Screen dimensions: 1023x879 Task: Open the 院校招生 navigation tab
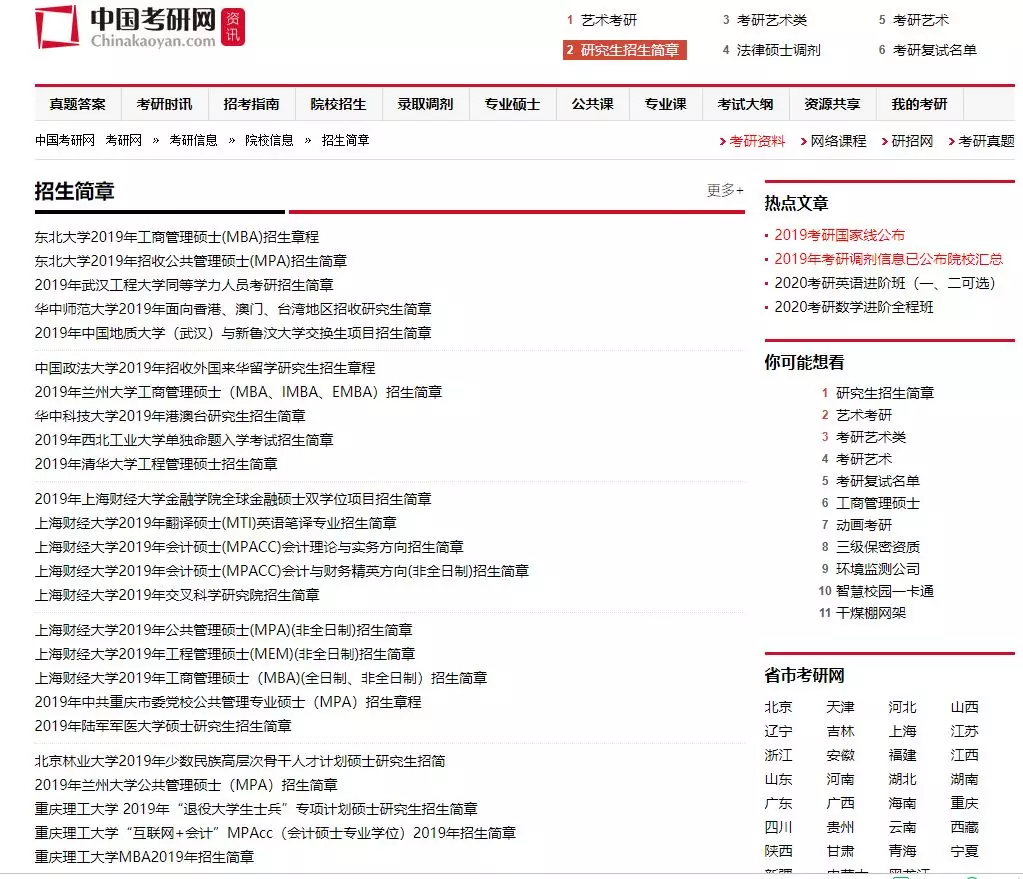point(338,104)
